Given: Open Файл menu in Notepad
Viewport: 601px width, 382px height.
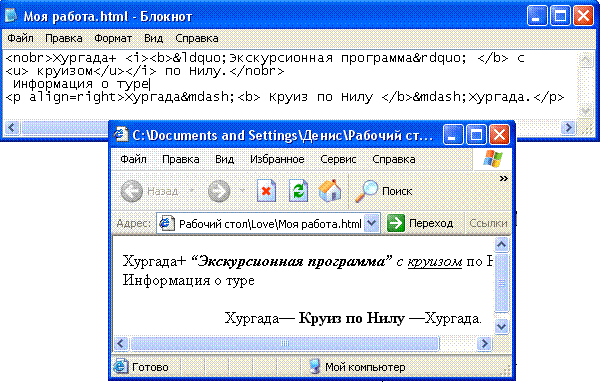Looking at the screenshot, I should (x=21, y=38).
